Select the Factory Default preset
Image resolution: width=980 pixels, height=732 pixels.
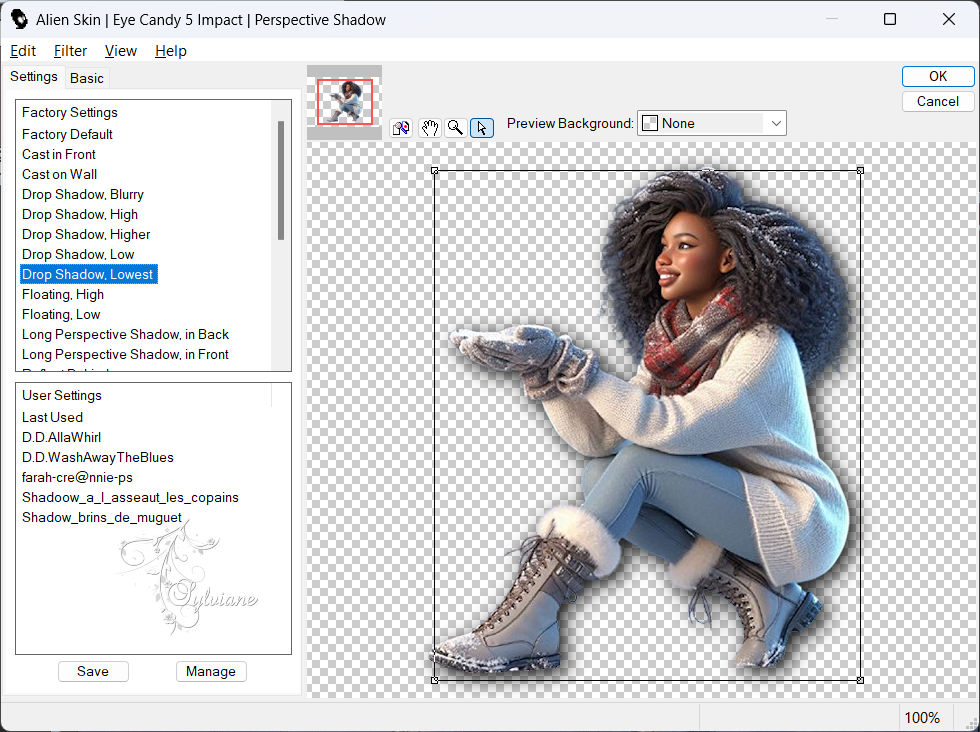point(68,134)
